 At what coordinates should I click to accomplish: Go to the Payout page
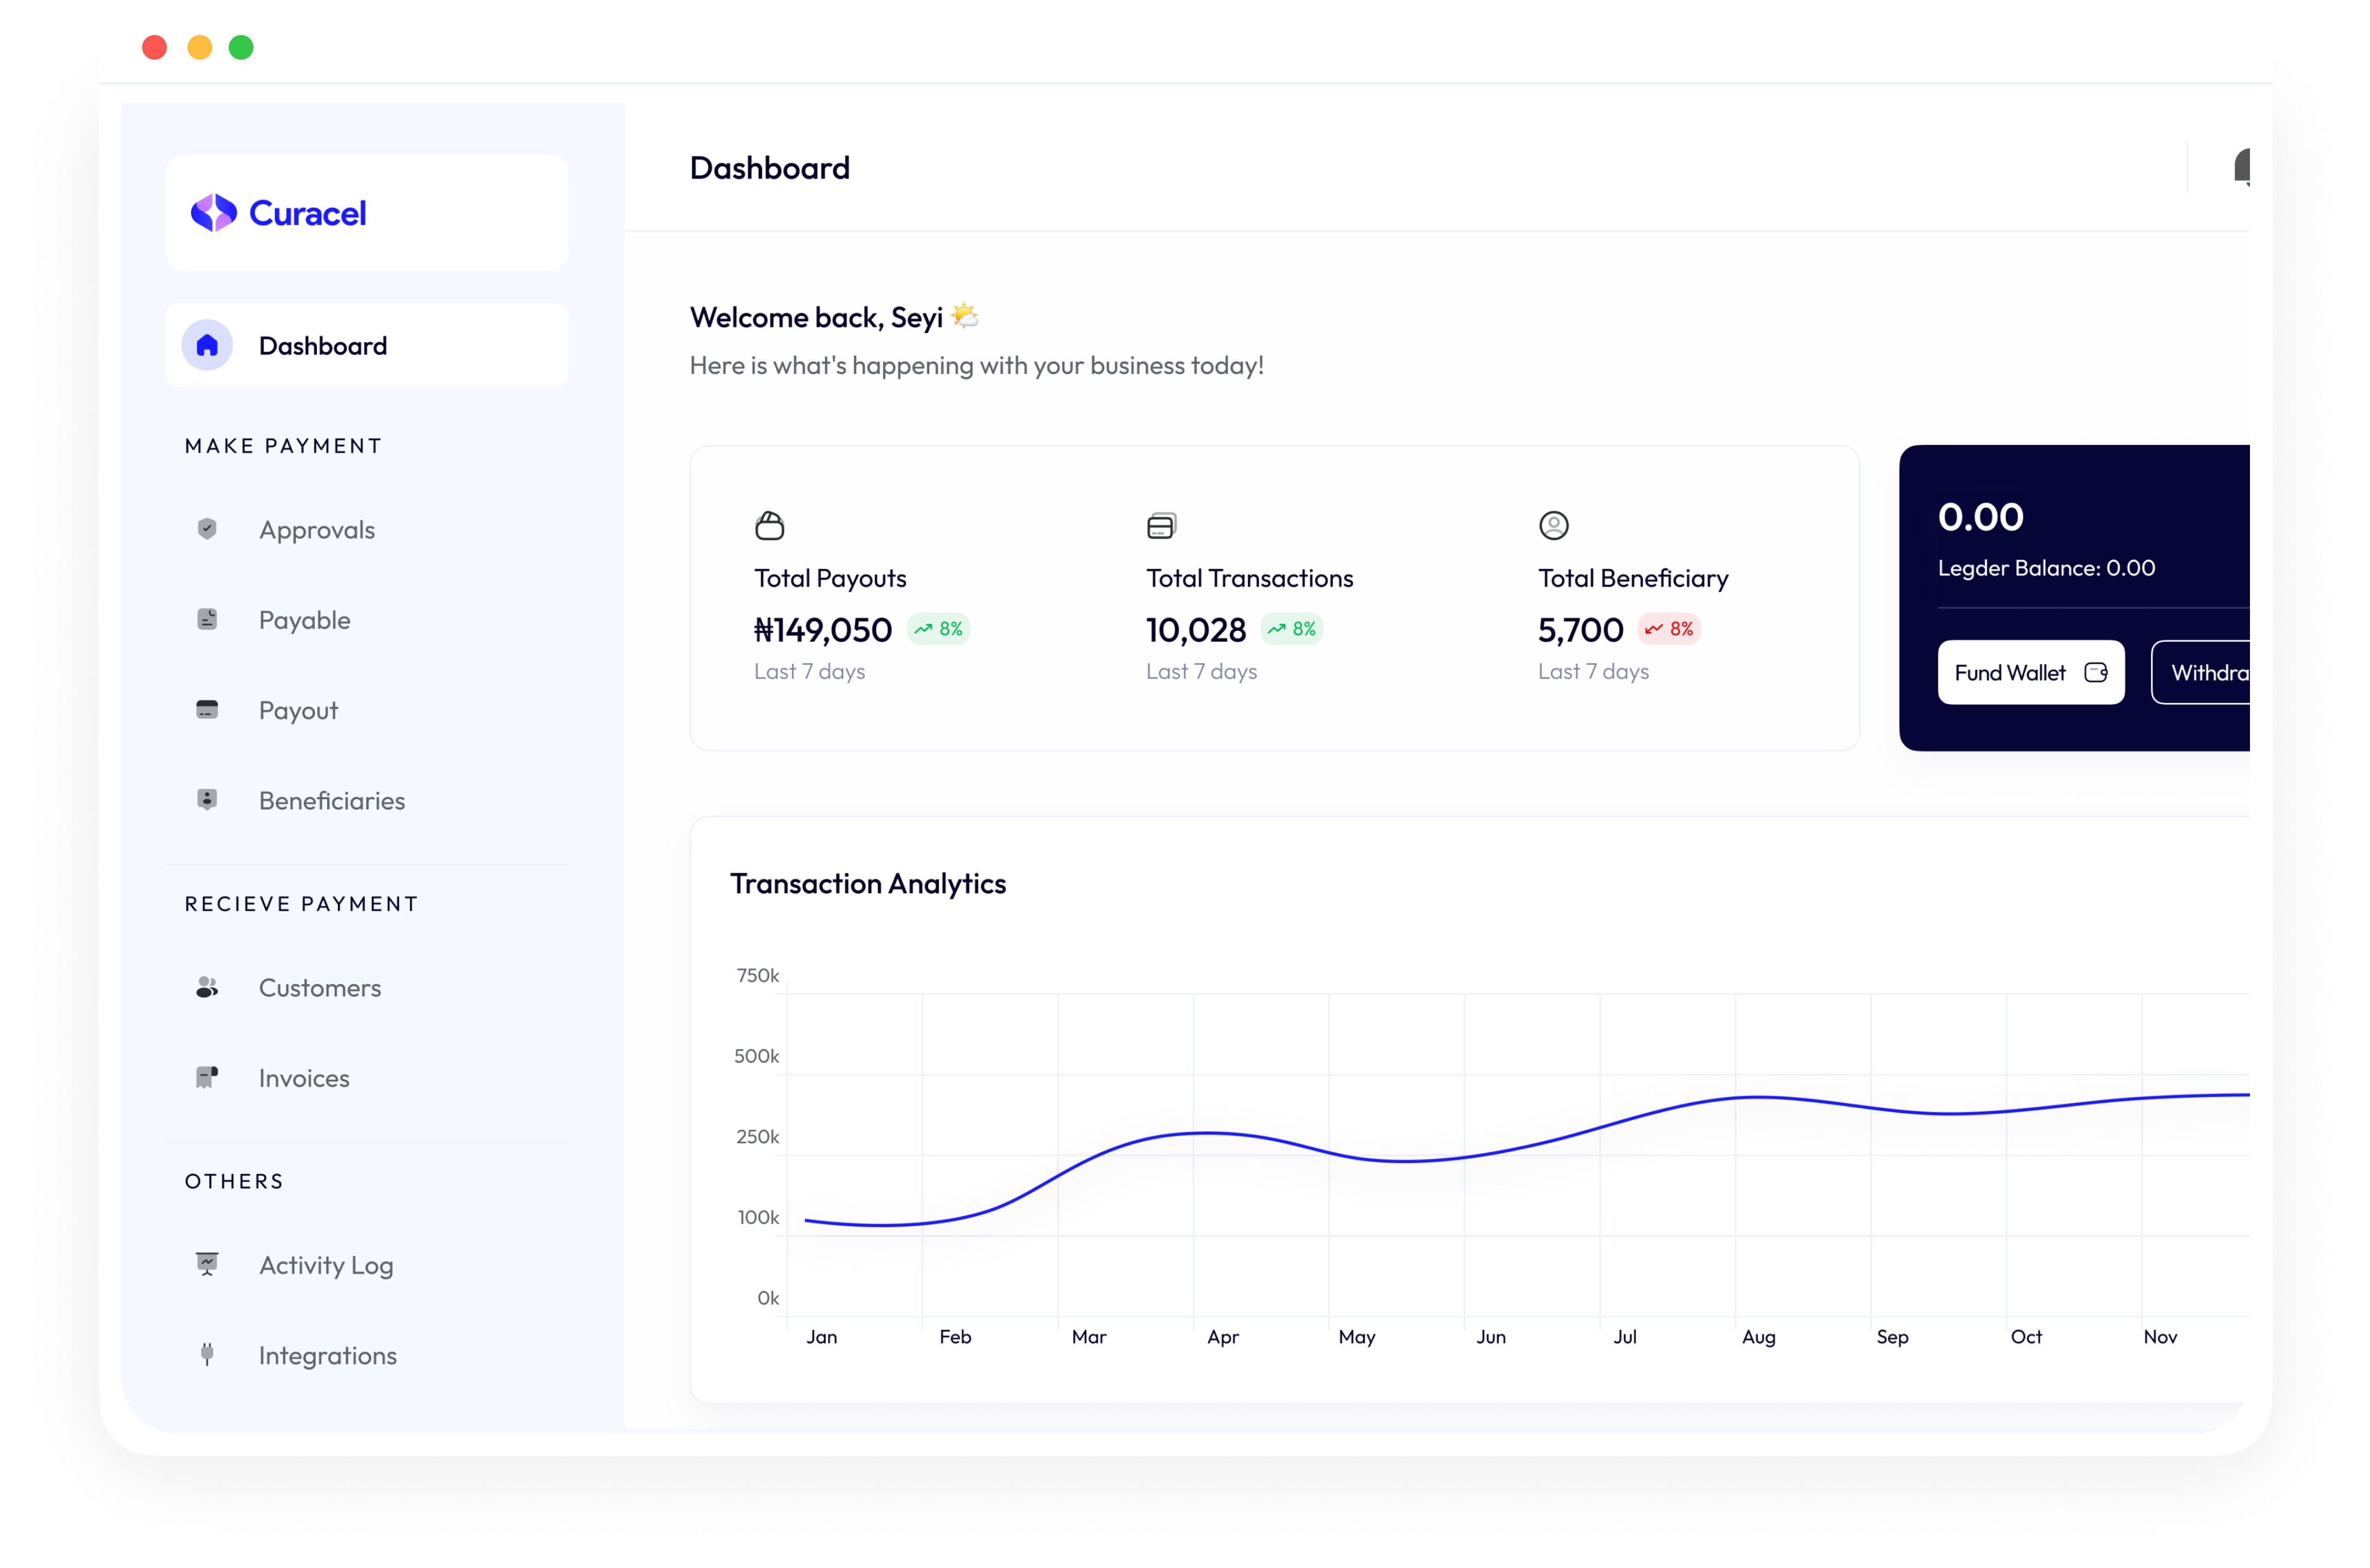[298, 711]
